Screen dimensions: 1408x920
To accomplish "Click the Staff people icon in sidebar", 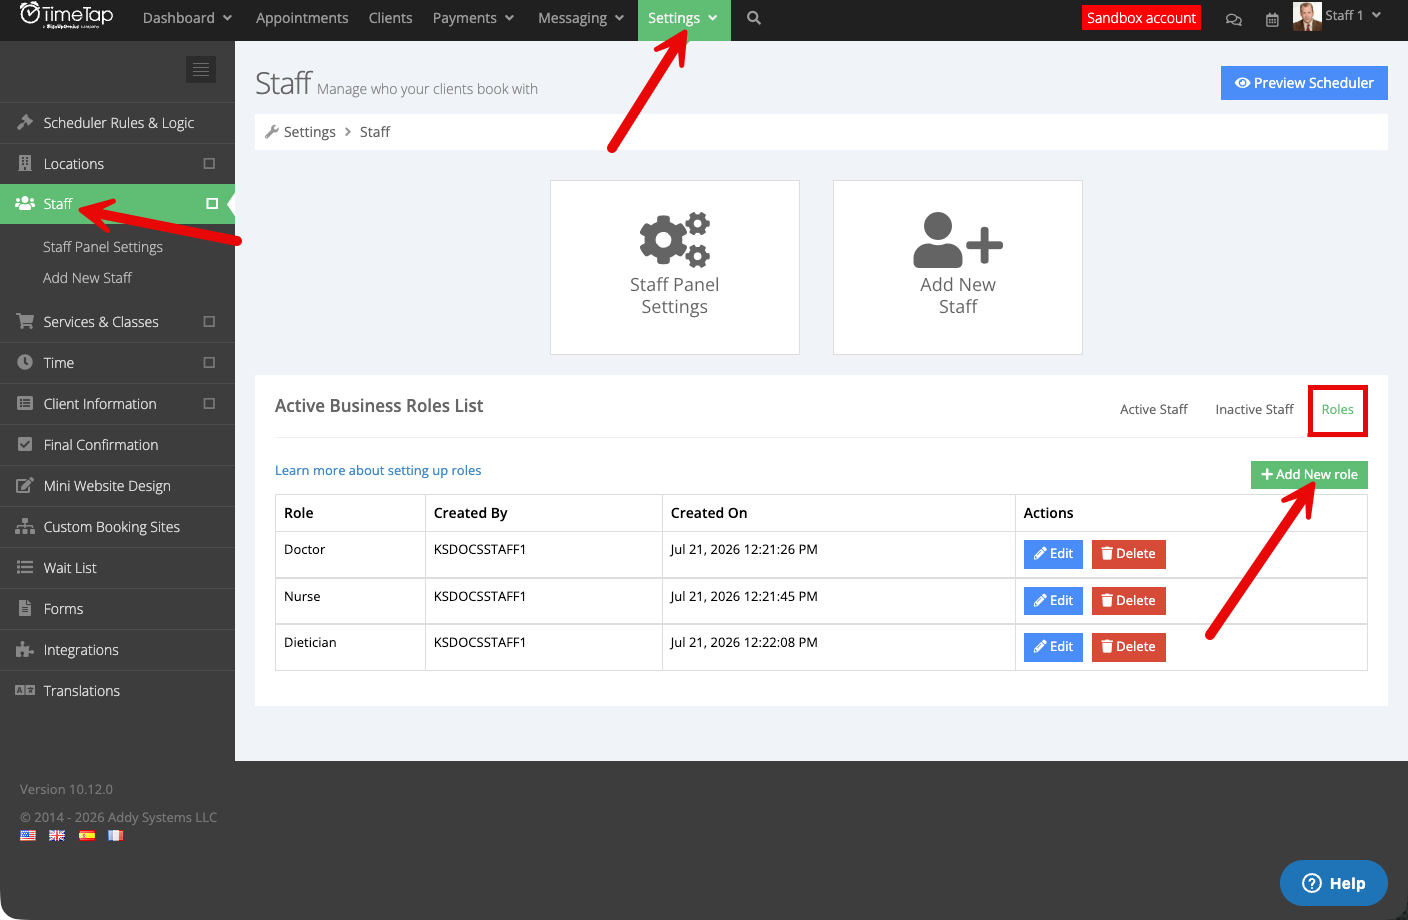I will click(25, 203).
